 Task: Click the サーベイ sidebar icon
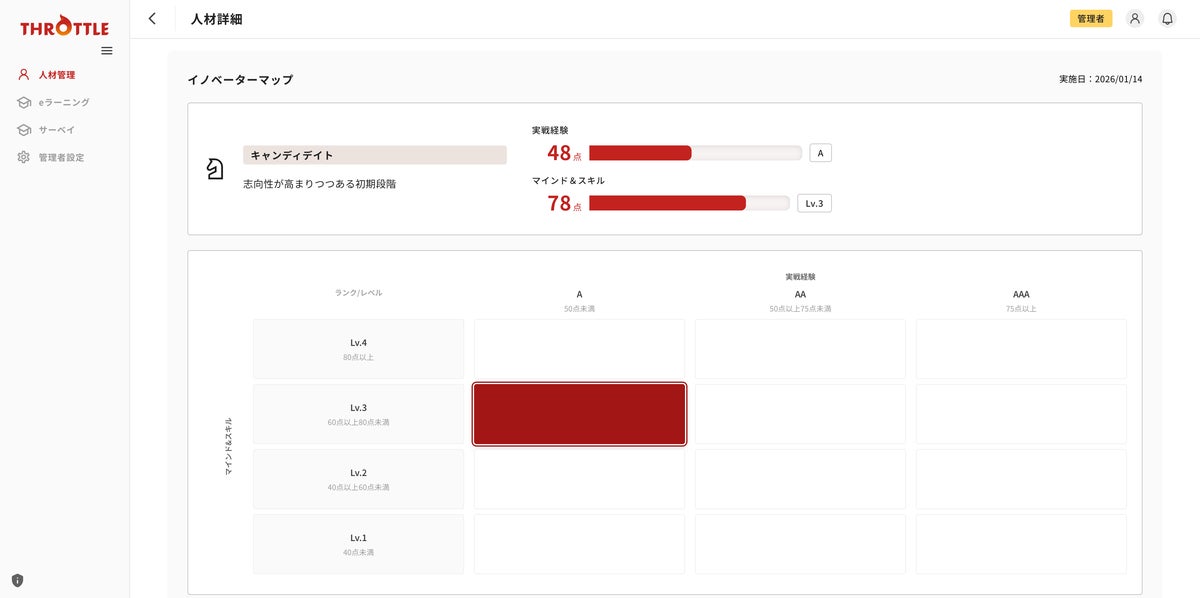(x=24, y=130)
